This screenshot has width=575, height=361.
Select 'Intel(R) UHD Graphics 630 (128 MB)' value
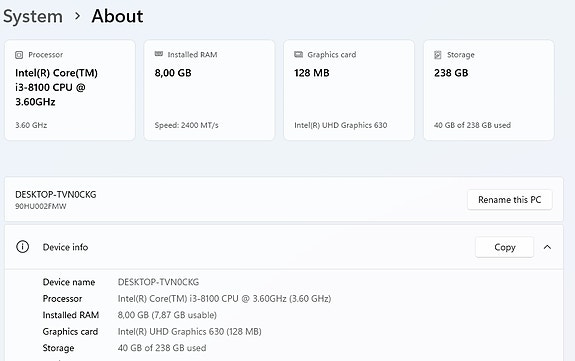(190, 332)
